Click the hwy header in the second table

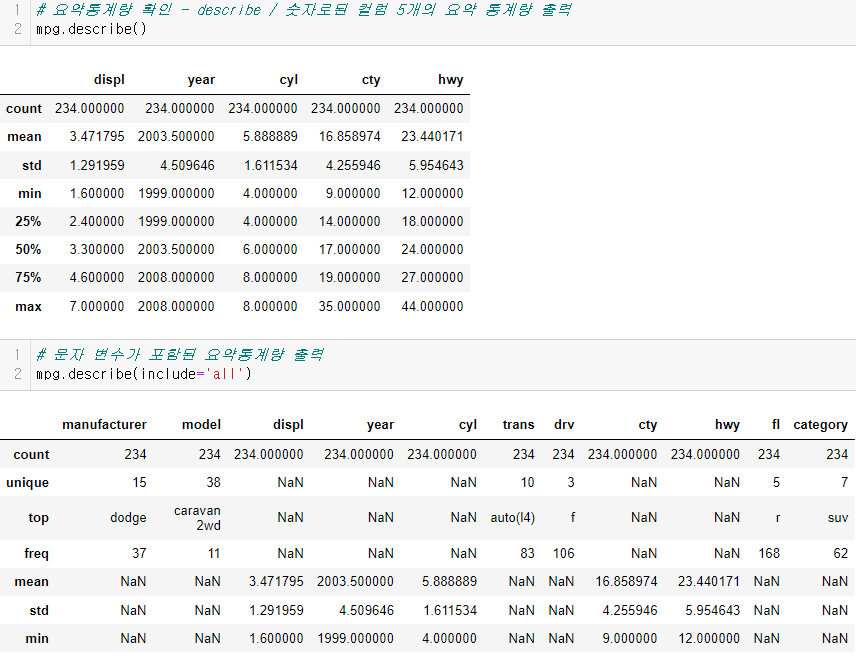tap(727, 425)
